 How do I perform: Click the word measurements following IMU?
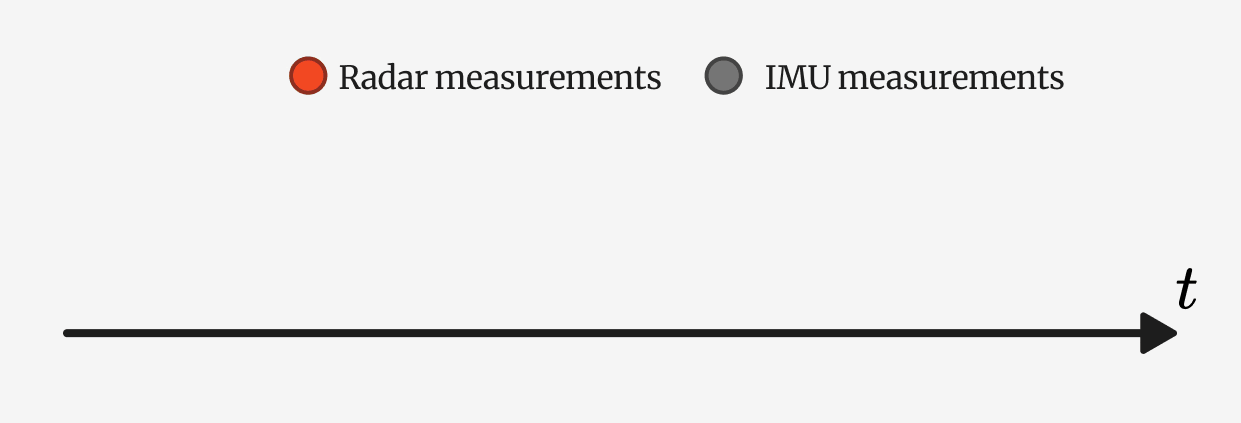[951, 78]
